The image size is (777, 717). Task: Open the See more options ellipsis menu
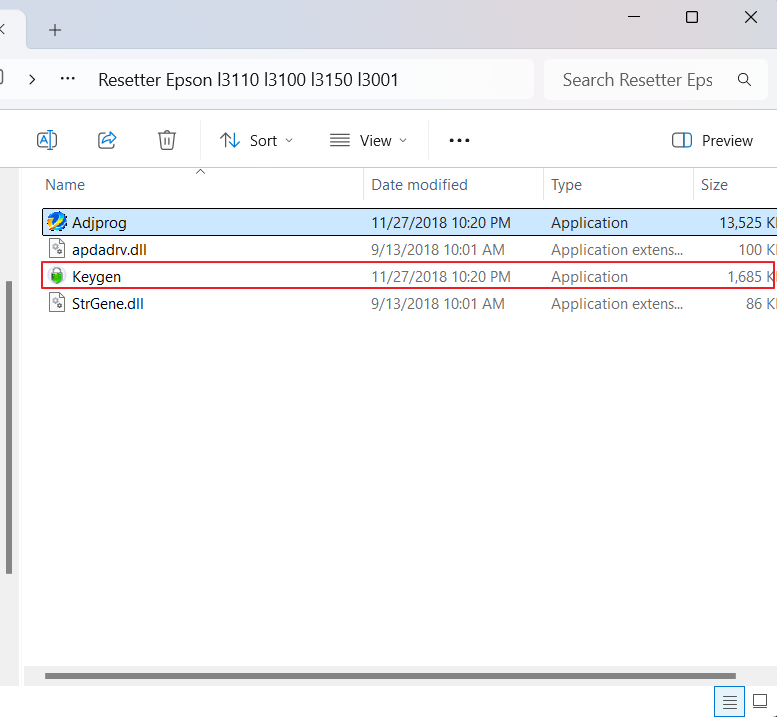(x=459, y=140)
